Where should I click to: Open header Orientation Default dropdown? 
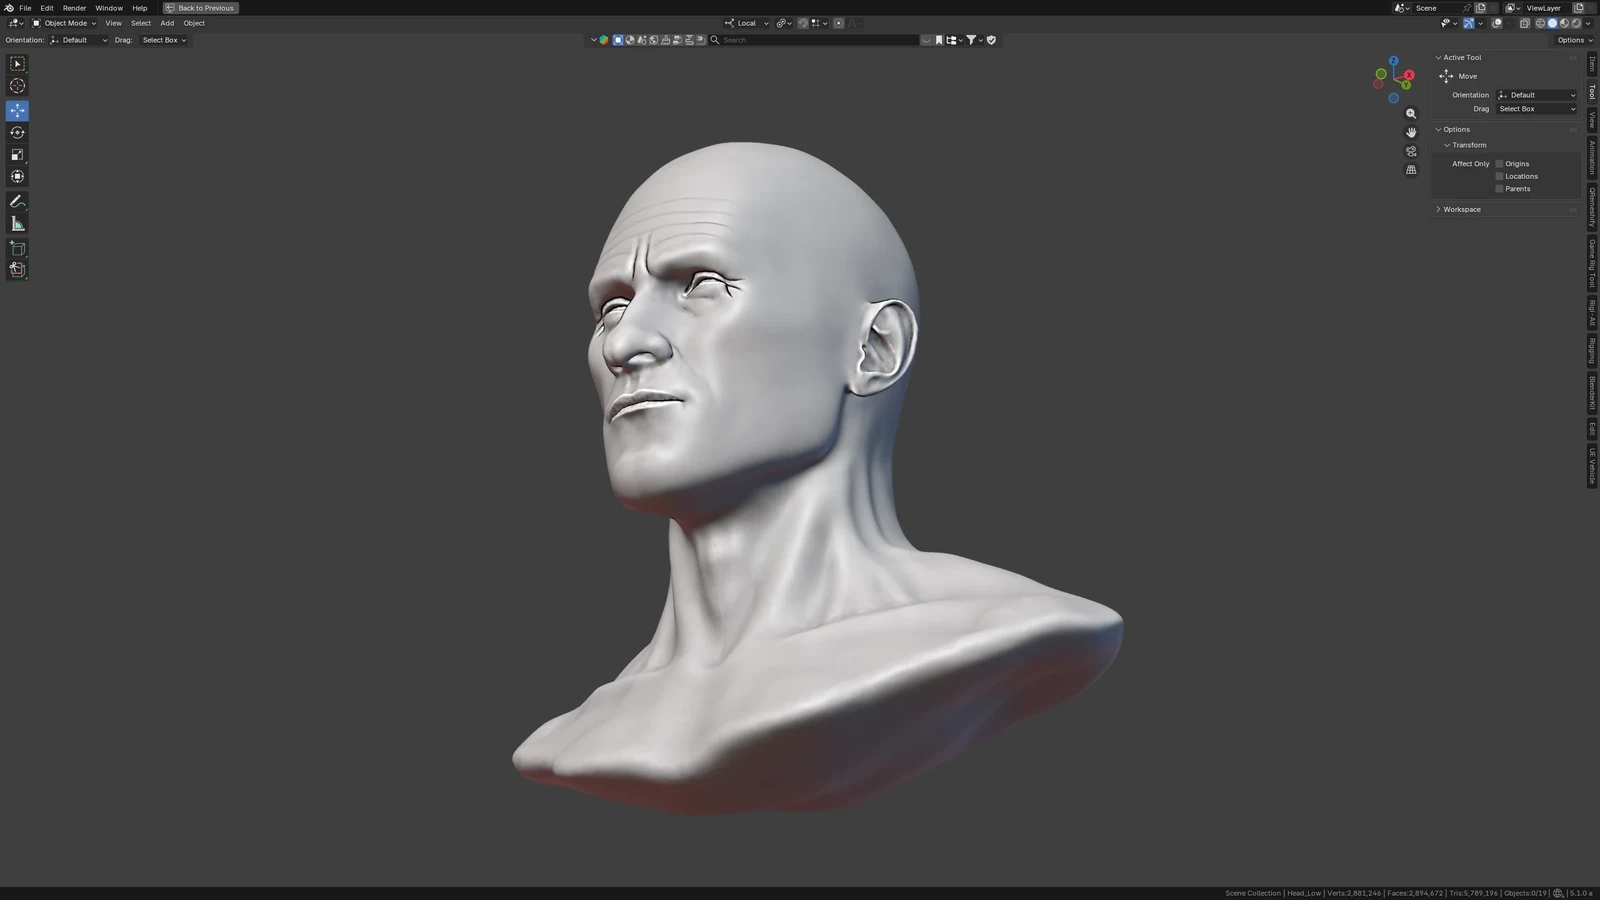pos(79,40)
